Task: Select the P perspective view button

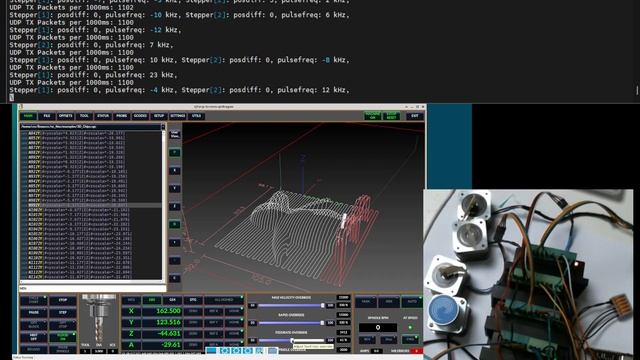Action: coord(175,153)
